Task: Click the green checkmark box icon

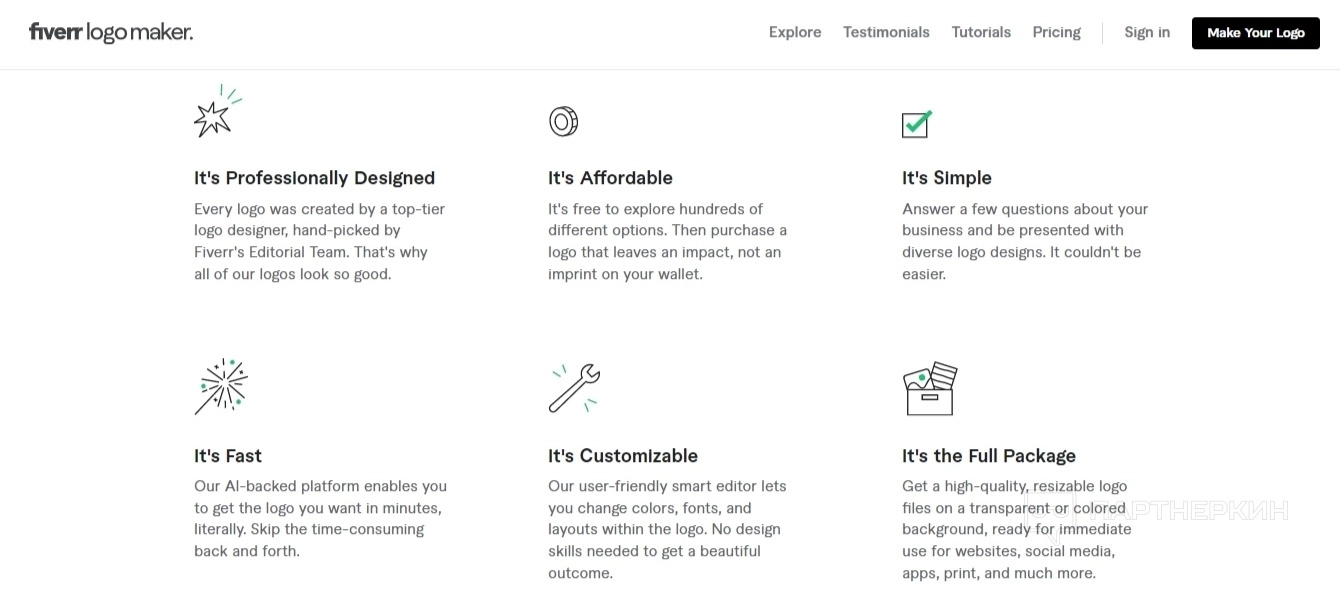Action: (916, 123)
